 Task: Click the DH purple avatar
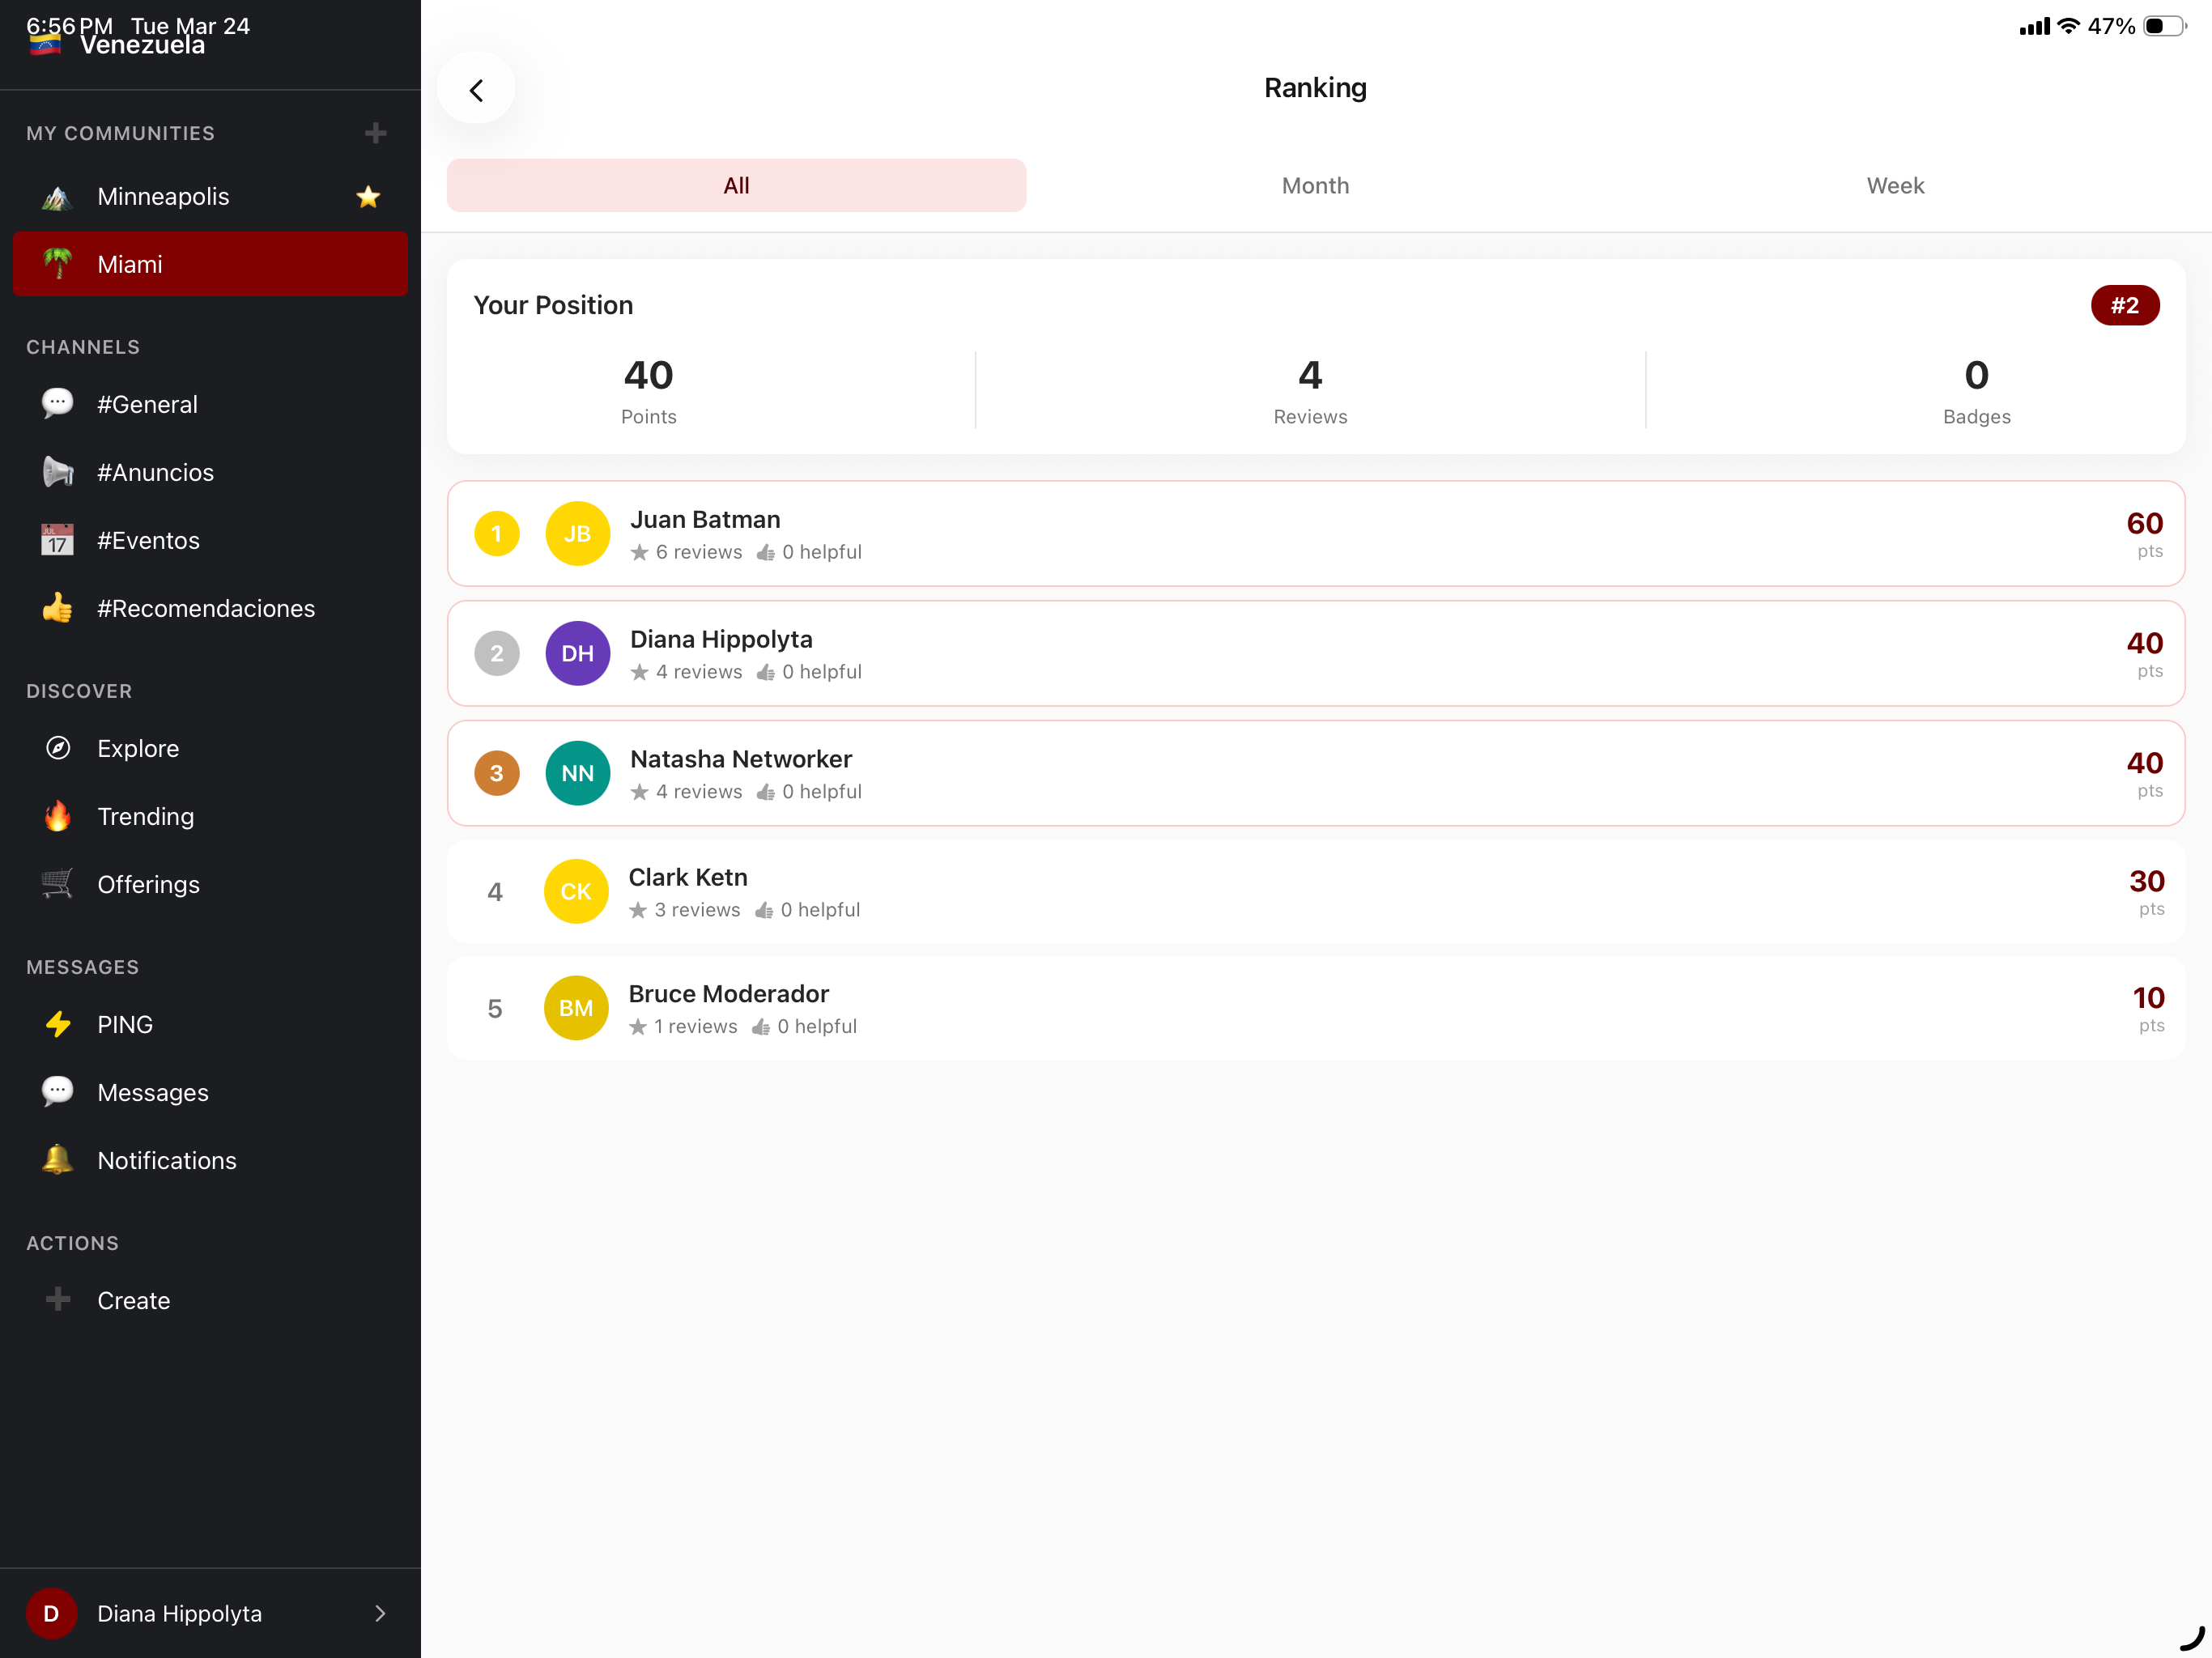pos(577,653)
